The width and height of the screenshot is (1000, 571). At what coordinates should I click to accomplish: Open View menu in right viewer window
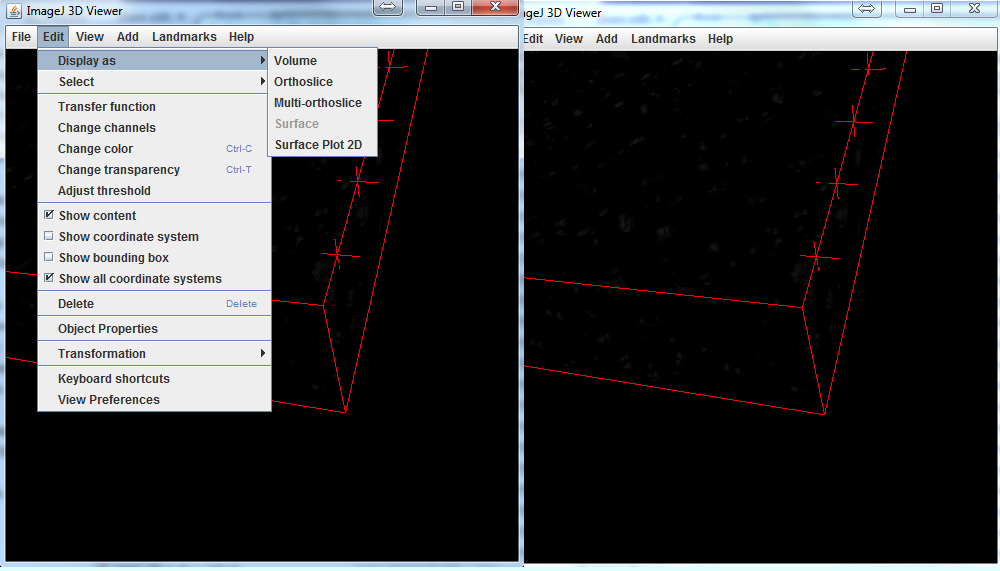[x=568, y=39]
